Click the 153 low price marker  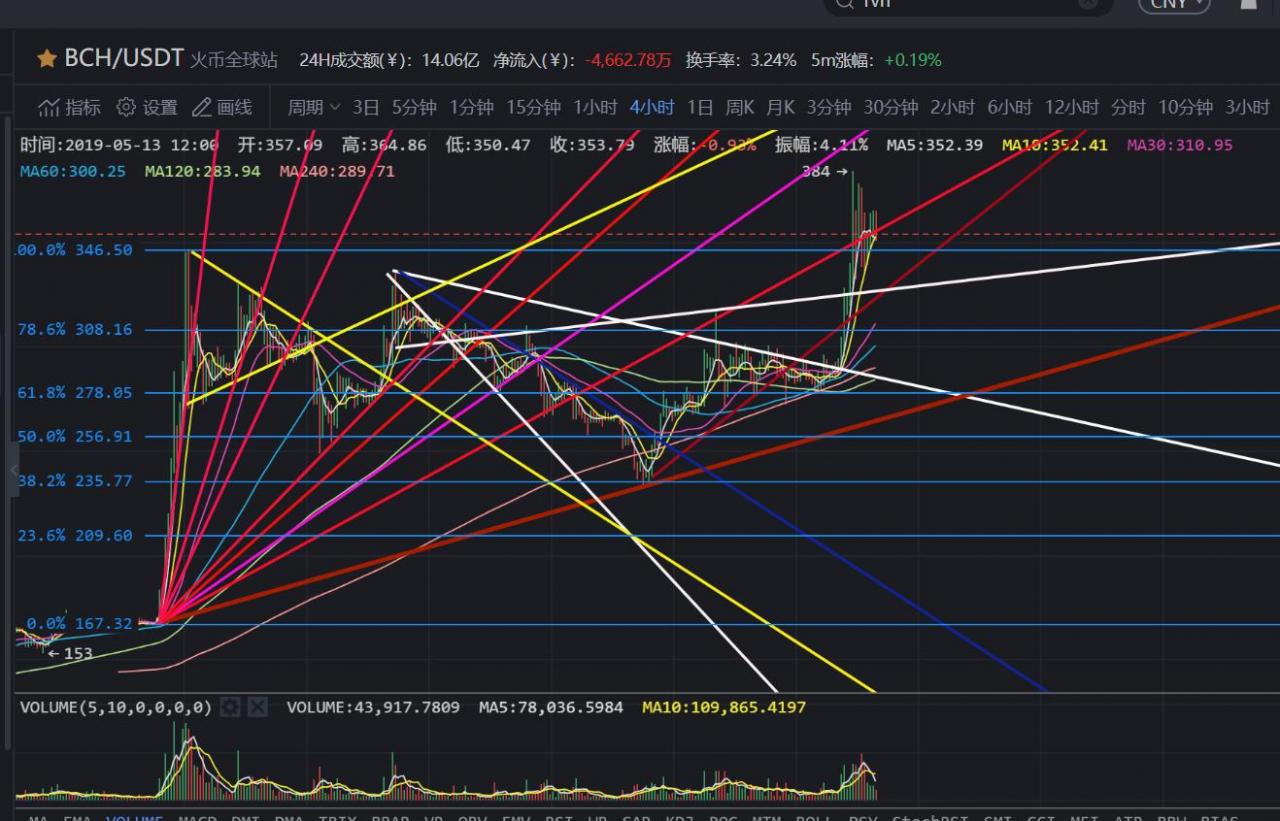(70, 654)
